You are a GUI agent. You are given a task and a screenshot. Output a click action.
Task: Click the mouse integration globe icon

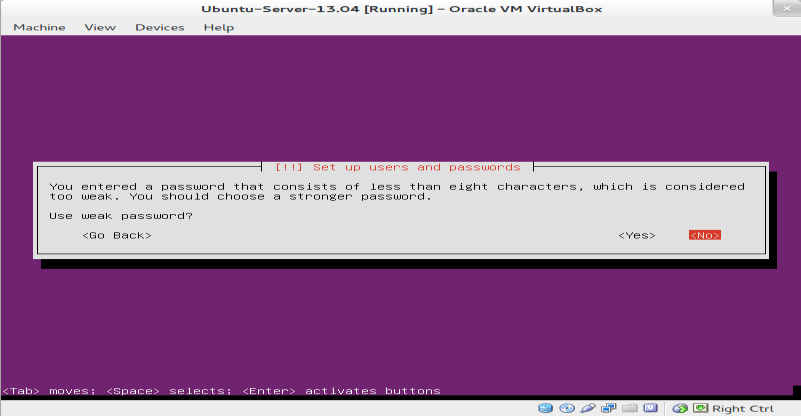(x=680, y=408)
